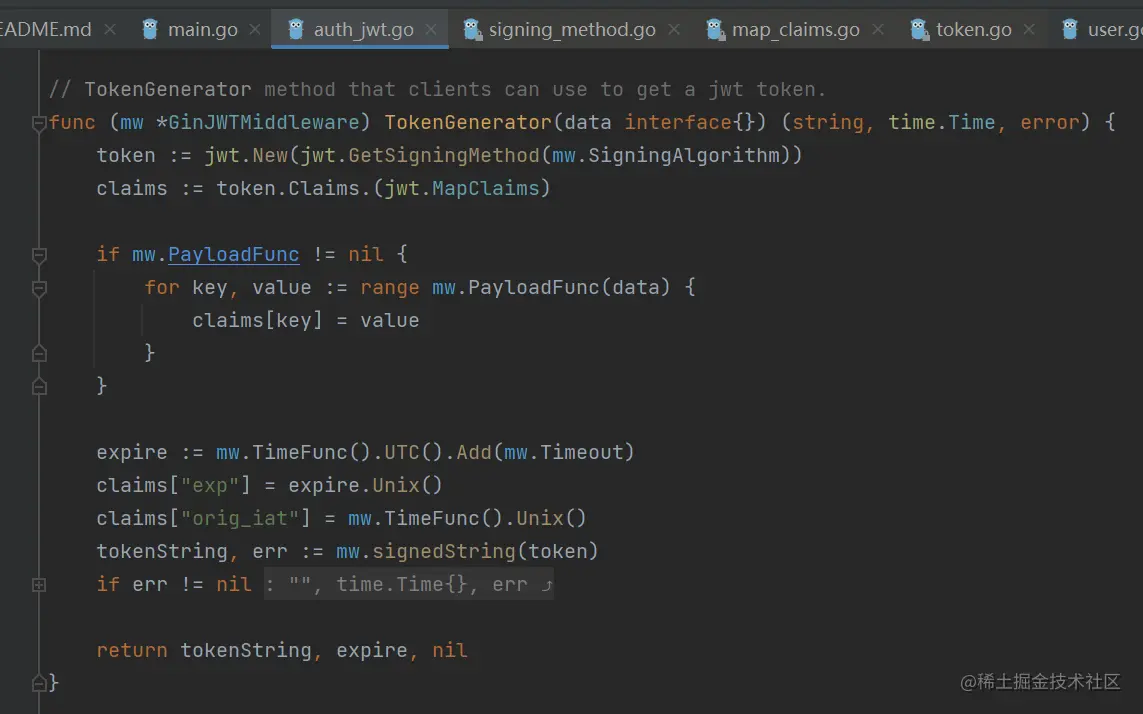Switch to the map_claims.go tab
Image resolution: width=1143 pixels, height=714 pixels.
795,30
